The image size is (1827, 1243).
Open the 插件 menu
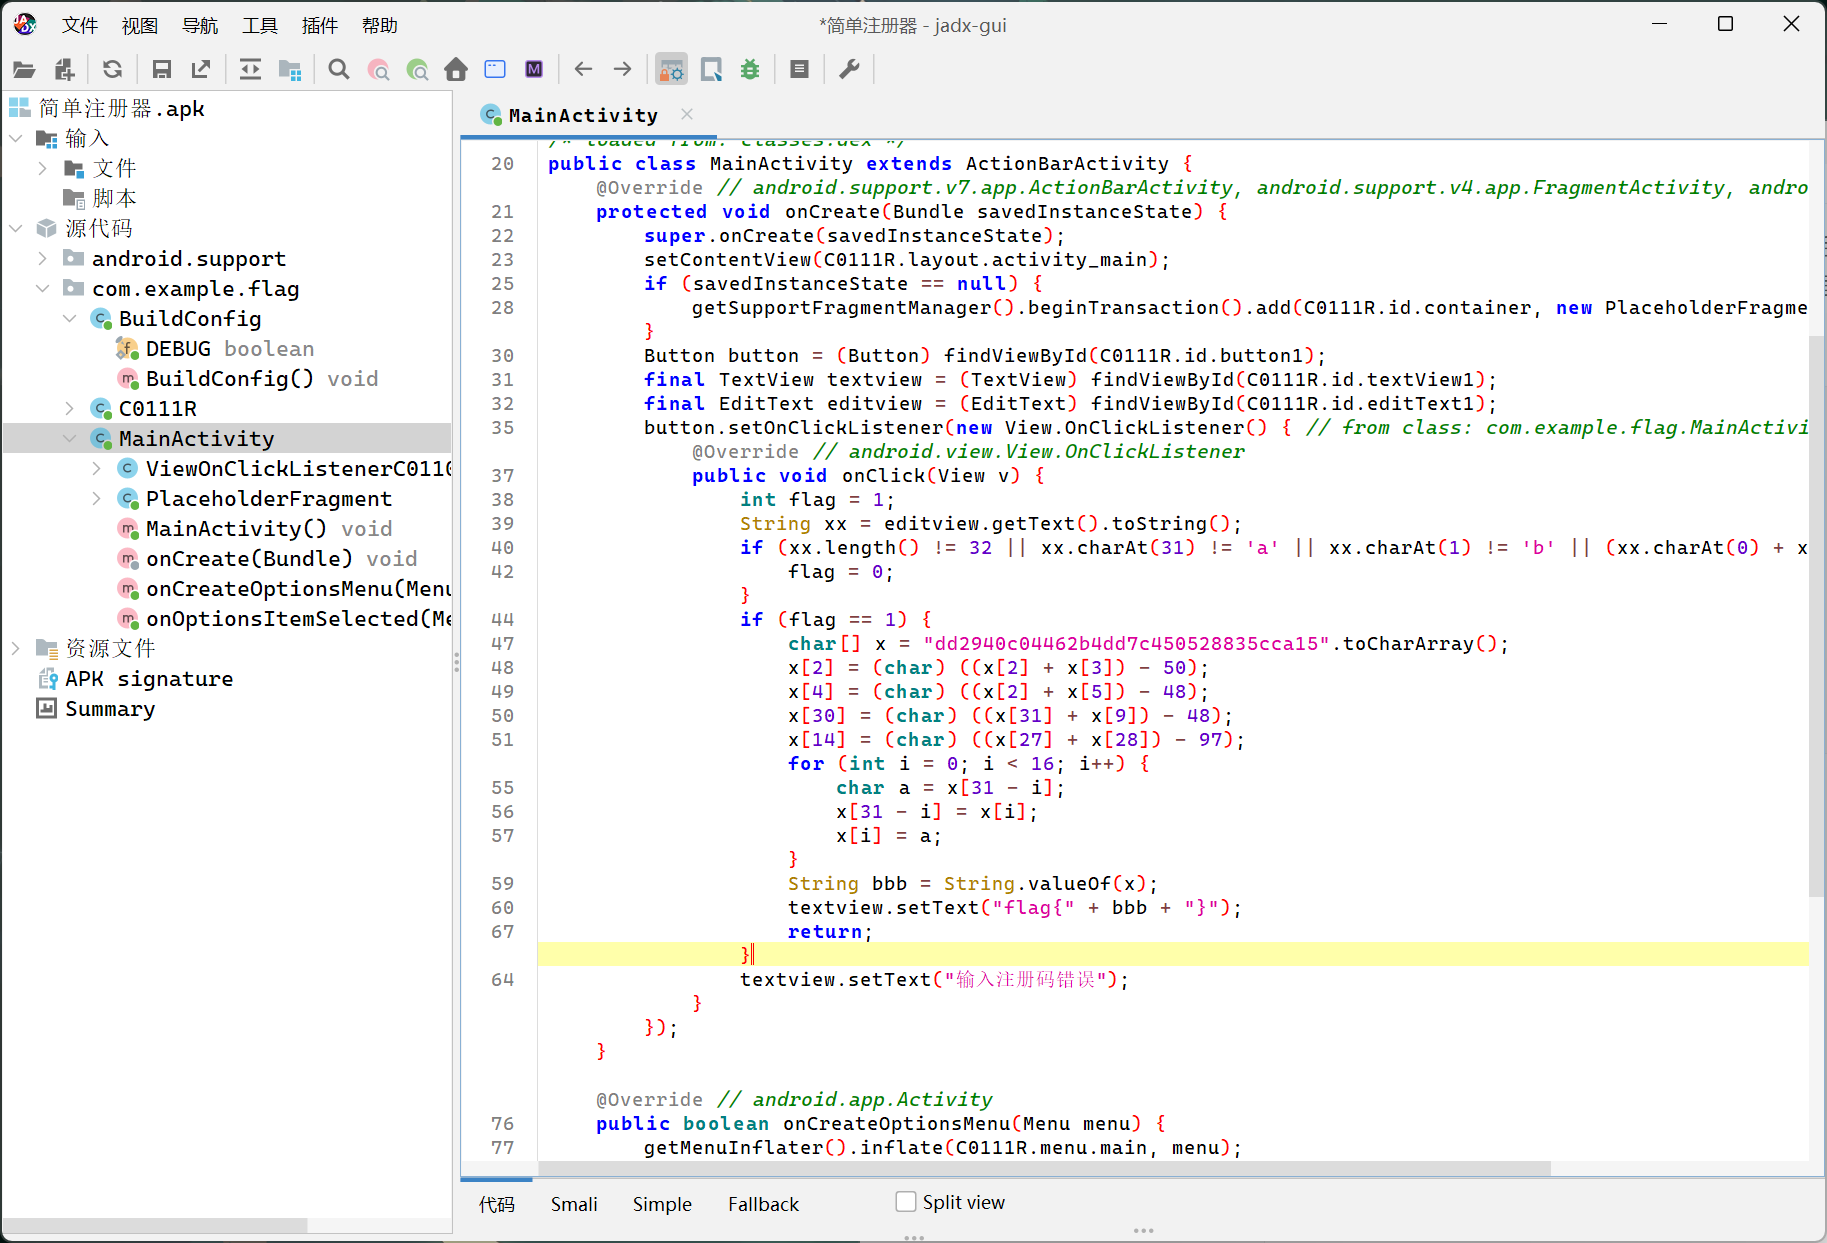tap(320, 25)
